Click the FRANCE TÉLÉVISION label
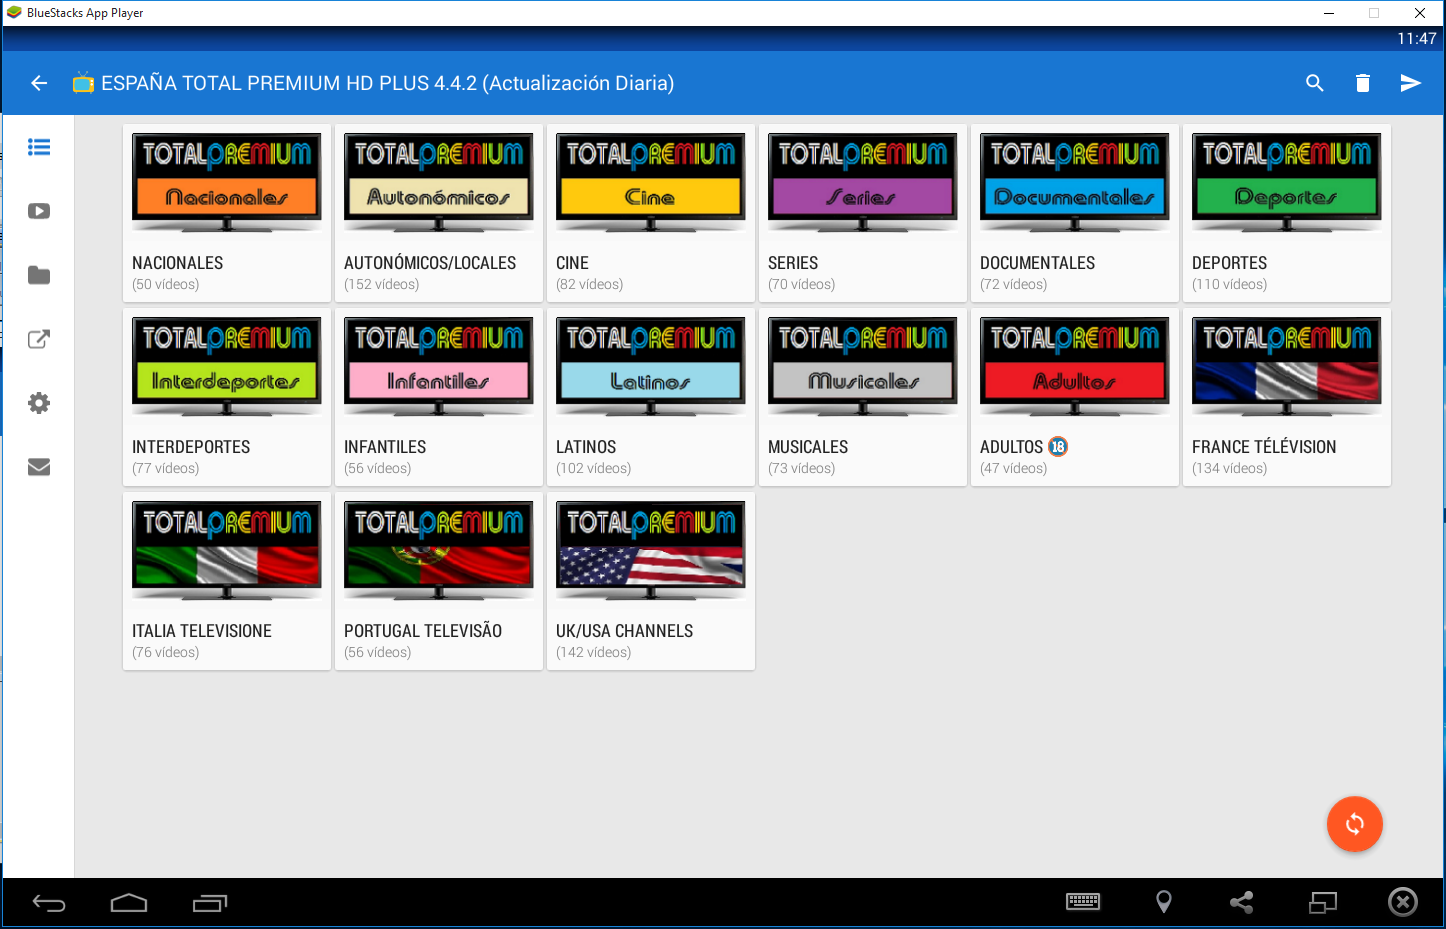 click(x=1264, y=447)
